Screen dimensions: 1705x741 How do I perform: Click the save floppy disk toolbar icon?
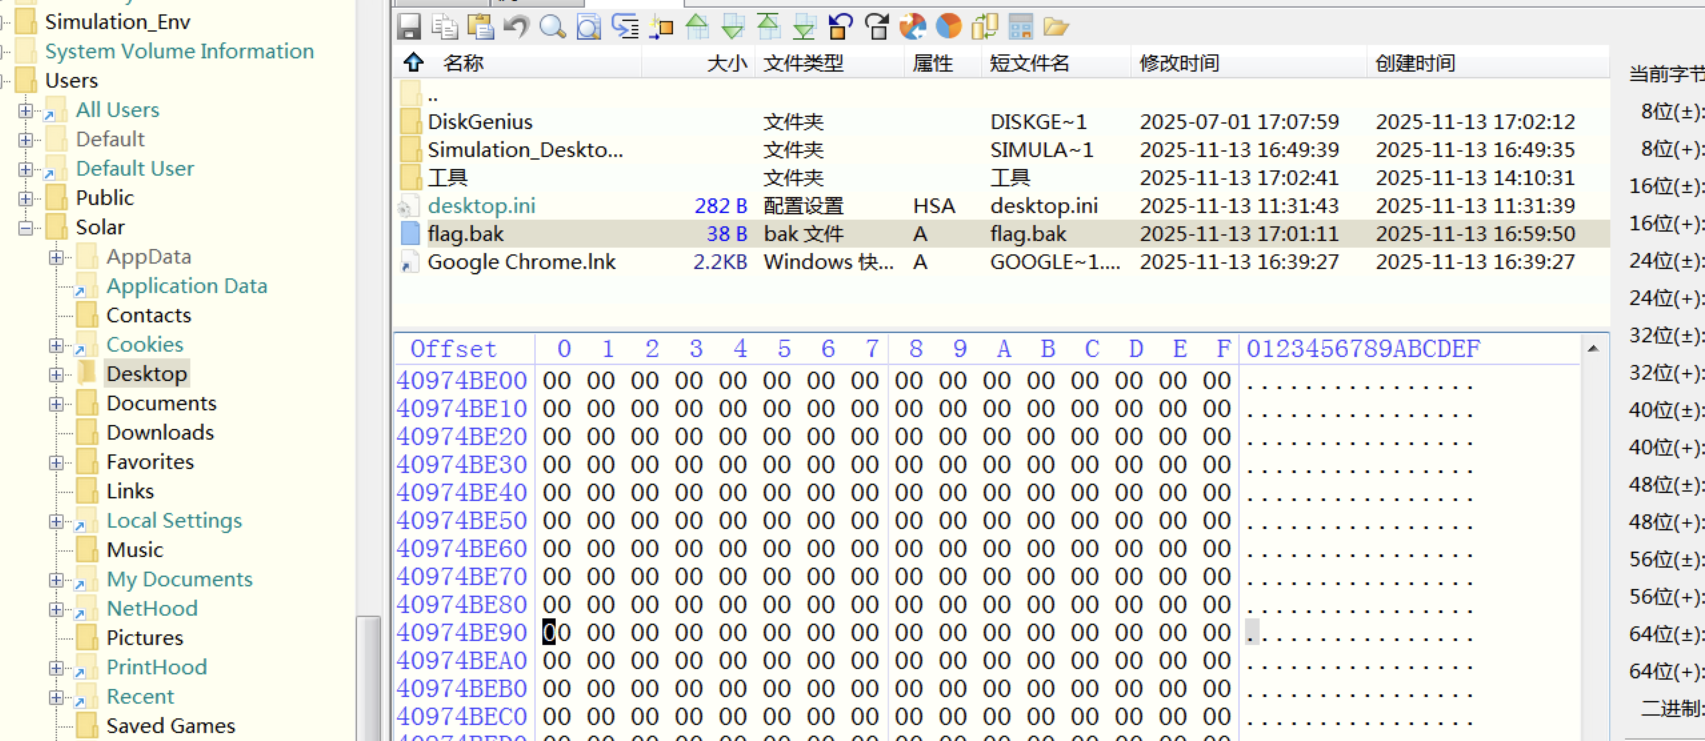click(x=409, y=27)
